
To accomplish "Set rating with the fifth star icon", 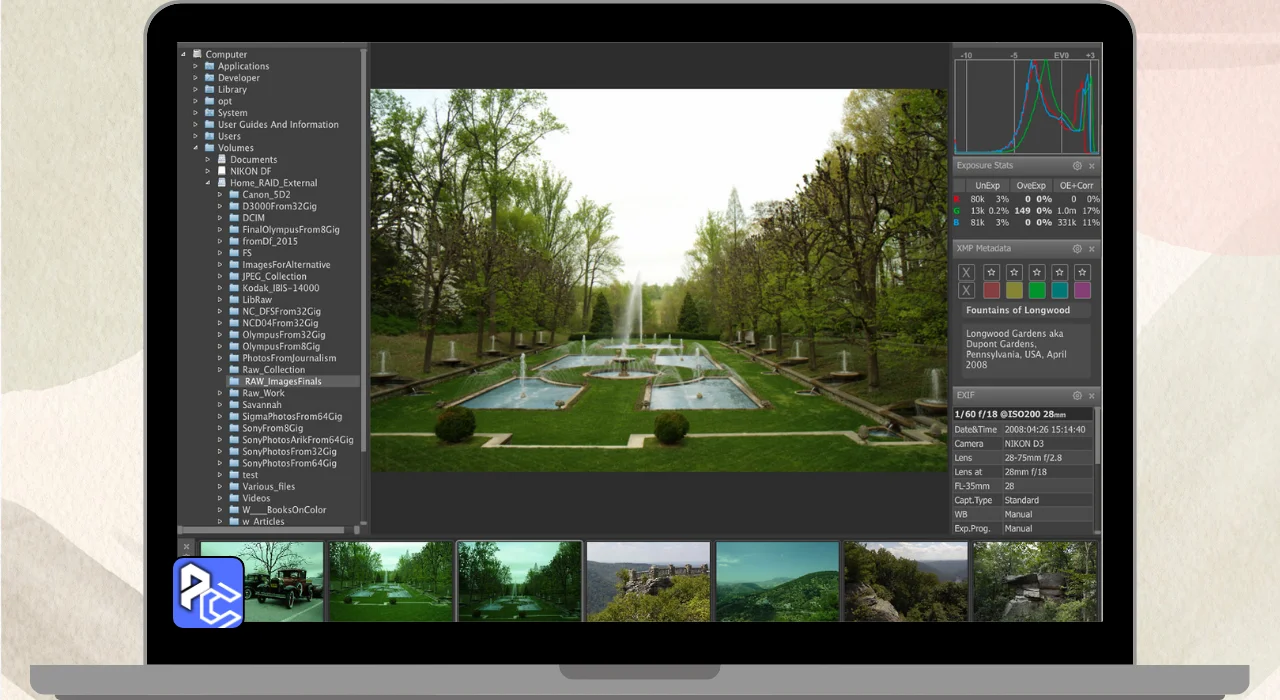I will 1082,272.
